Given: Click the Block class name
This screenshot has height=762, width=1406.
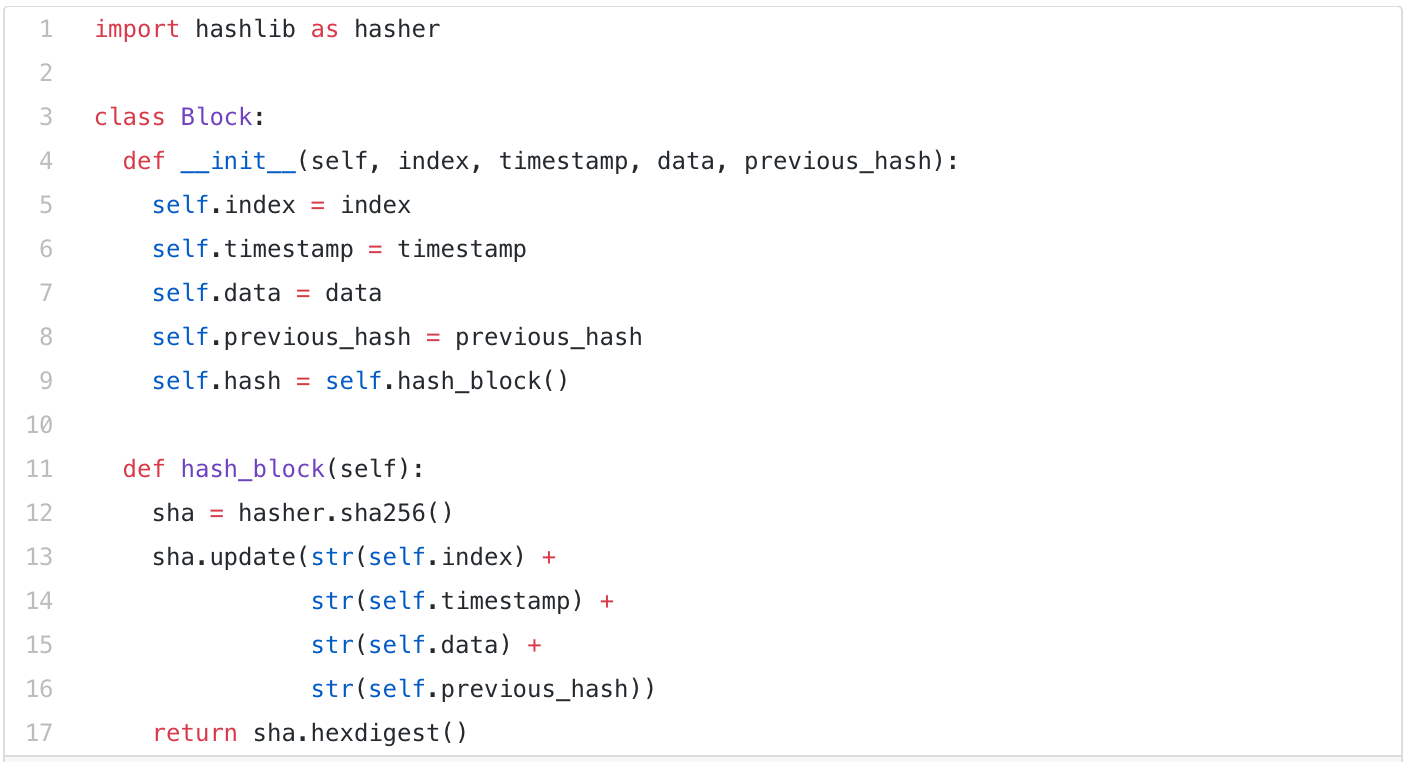Looking at the screenshot, I should [216, 117].
